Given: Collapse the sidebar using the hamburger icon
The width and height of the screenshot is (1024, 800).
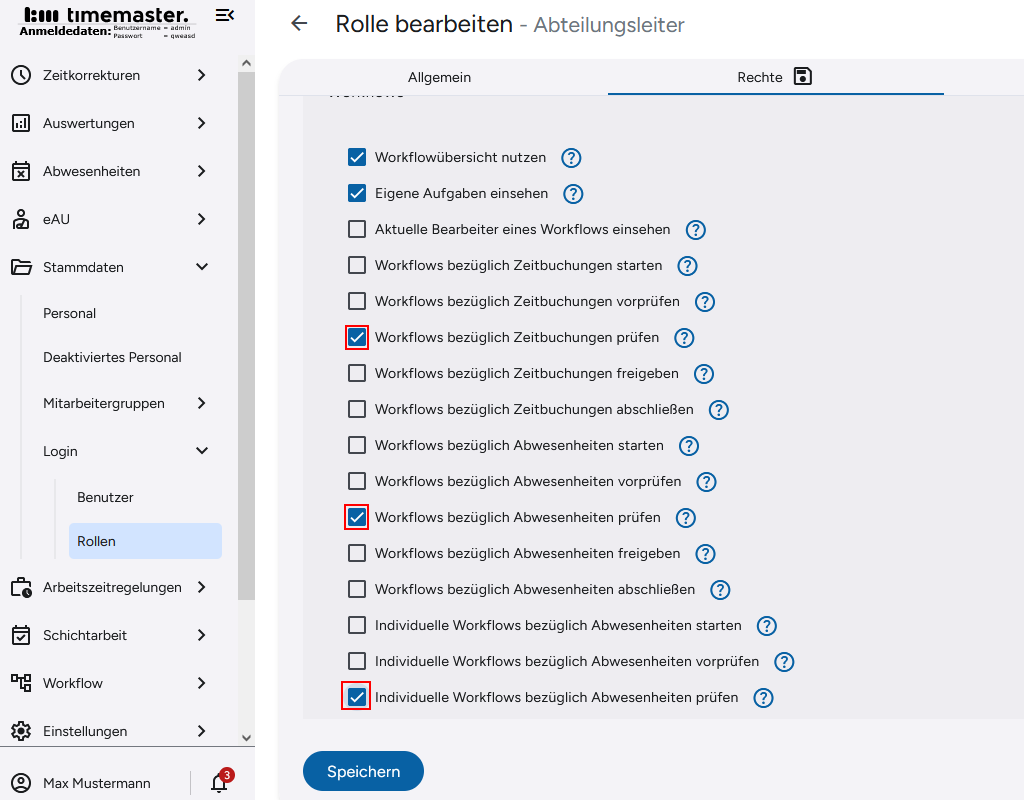Looking at the screenshot, I should 224,15.
